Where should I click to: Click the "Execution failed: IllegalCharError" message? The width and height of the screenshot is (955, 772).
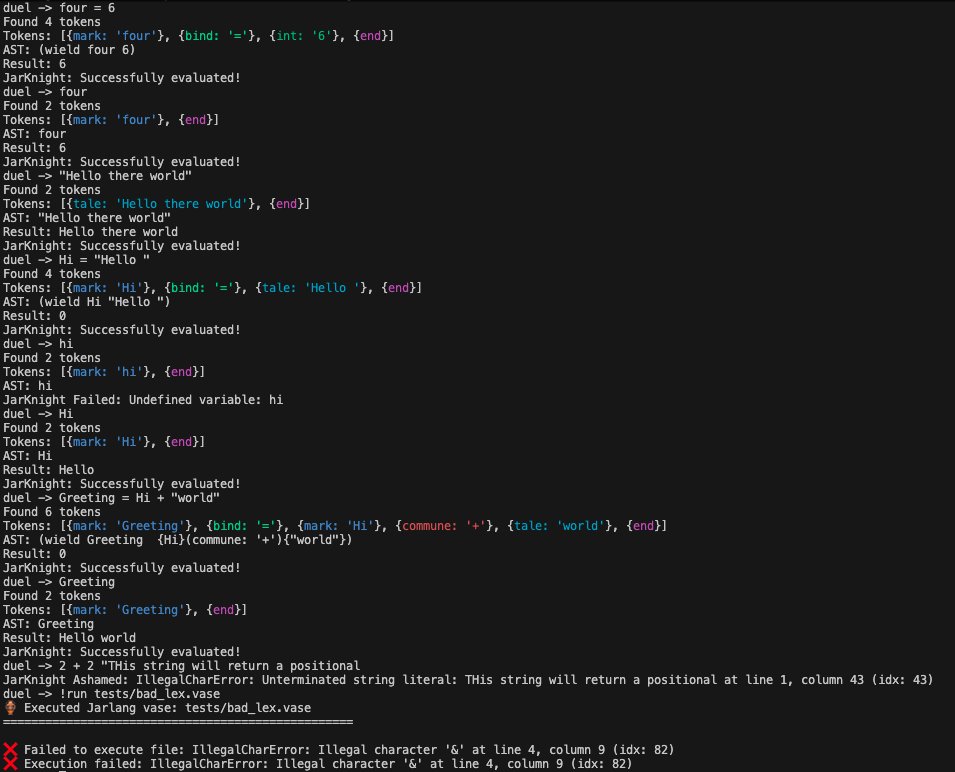click(328, 764)
